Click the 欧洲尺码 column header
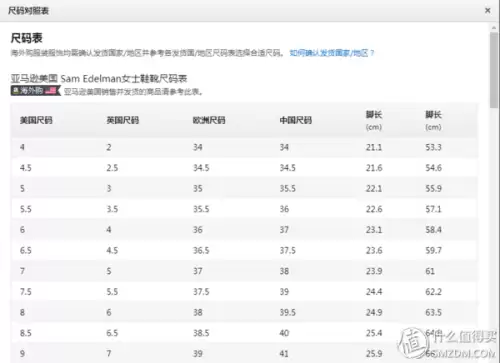The height and width of the screenshot is (363, 500). [209, 120]
